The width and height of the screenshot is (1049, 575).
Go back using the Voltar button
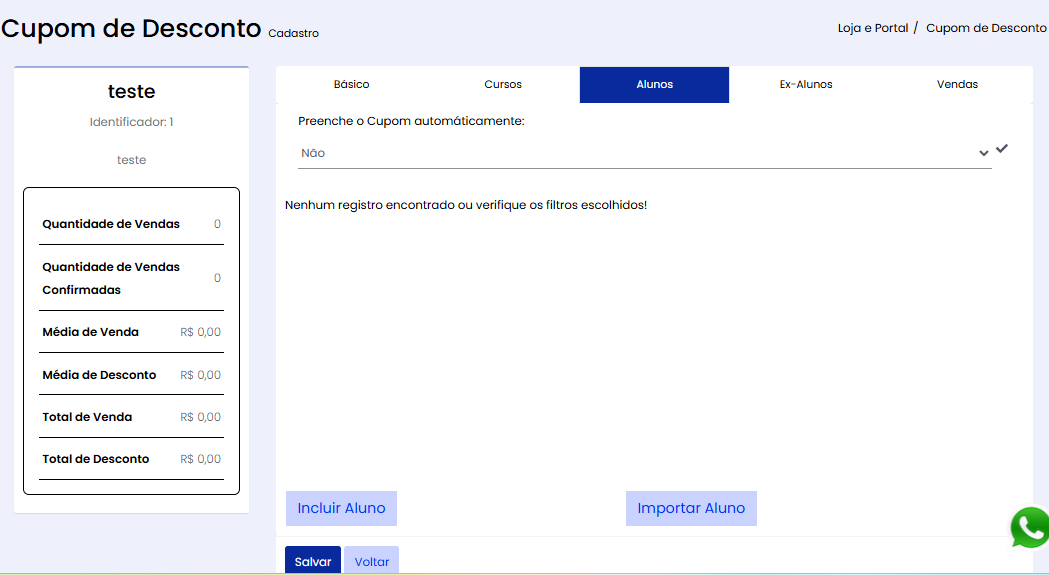pyautogui.click(x=372, y=562)
